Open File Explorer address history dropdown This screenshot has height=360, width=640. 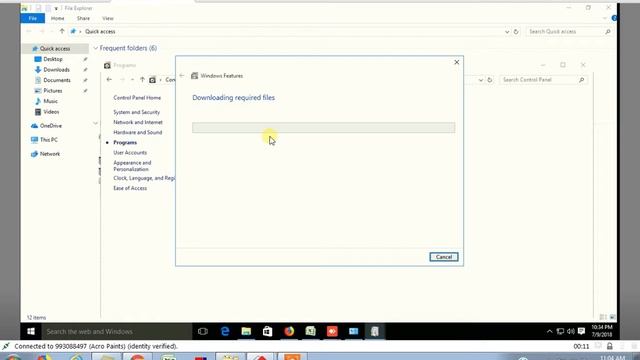click(x=507, y=31)
